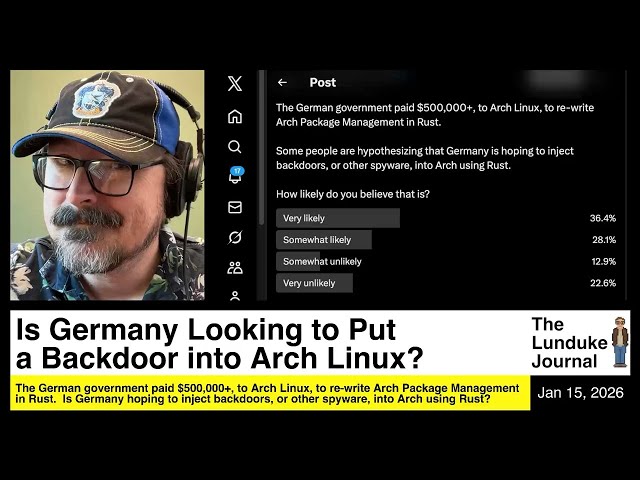Select the 'Somewhat likely' poll bar
This screenshot has height=480, width=640.
click(x=324, y=240)
